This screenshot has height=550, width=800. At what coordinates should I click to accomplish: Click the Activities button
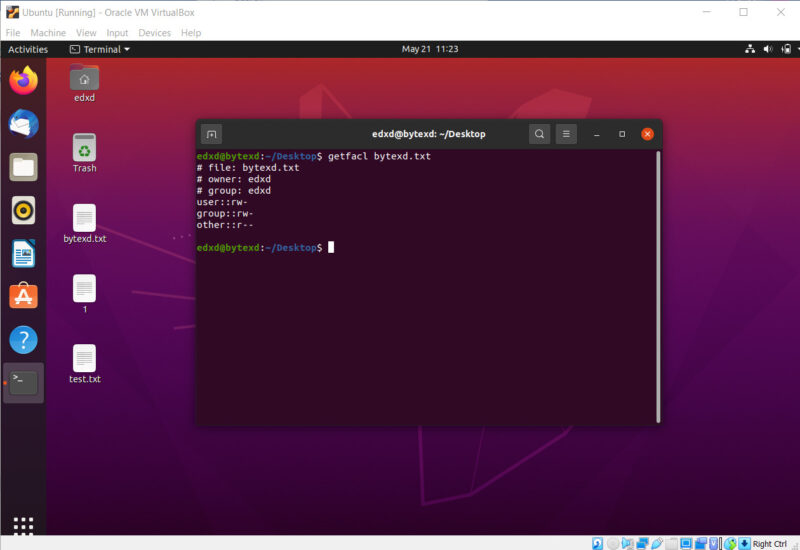point(28,49)
